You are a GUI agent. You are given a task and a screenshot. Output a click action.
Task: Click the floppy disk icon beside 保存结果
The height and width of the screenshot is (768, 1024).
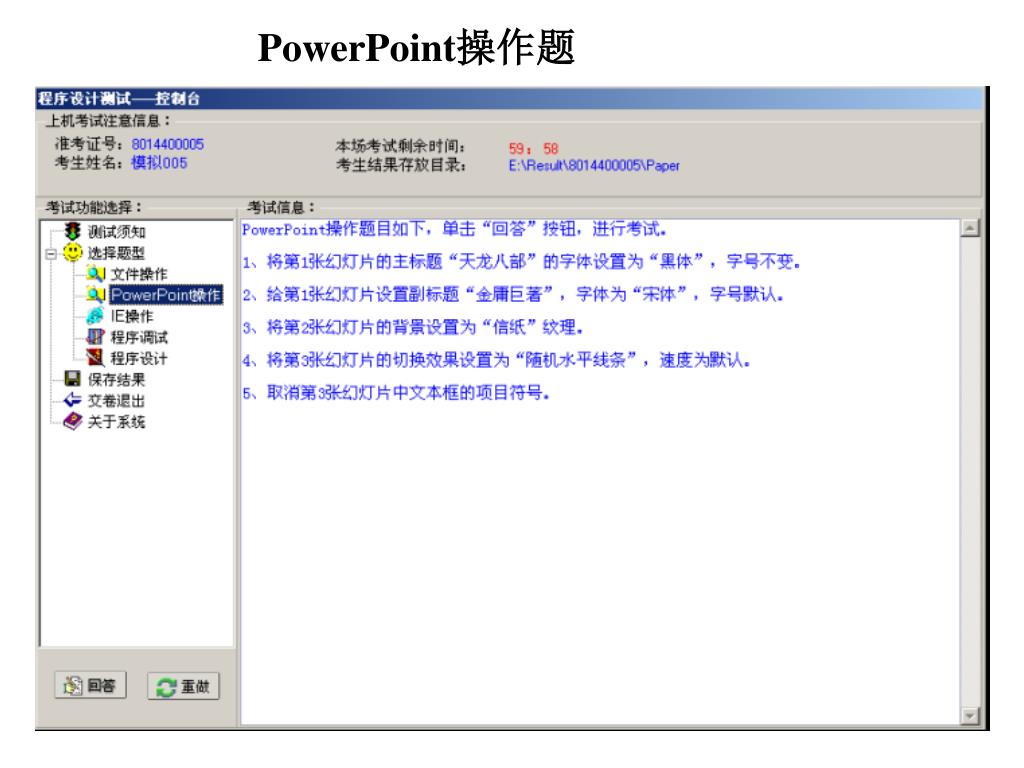(x=72, y=379)
